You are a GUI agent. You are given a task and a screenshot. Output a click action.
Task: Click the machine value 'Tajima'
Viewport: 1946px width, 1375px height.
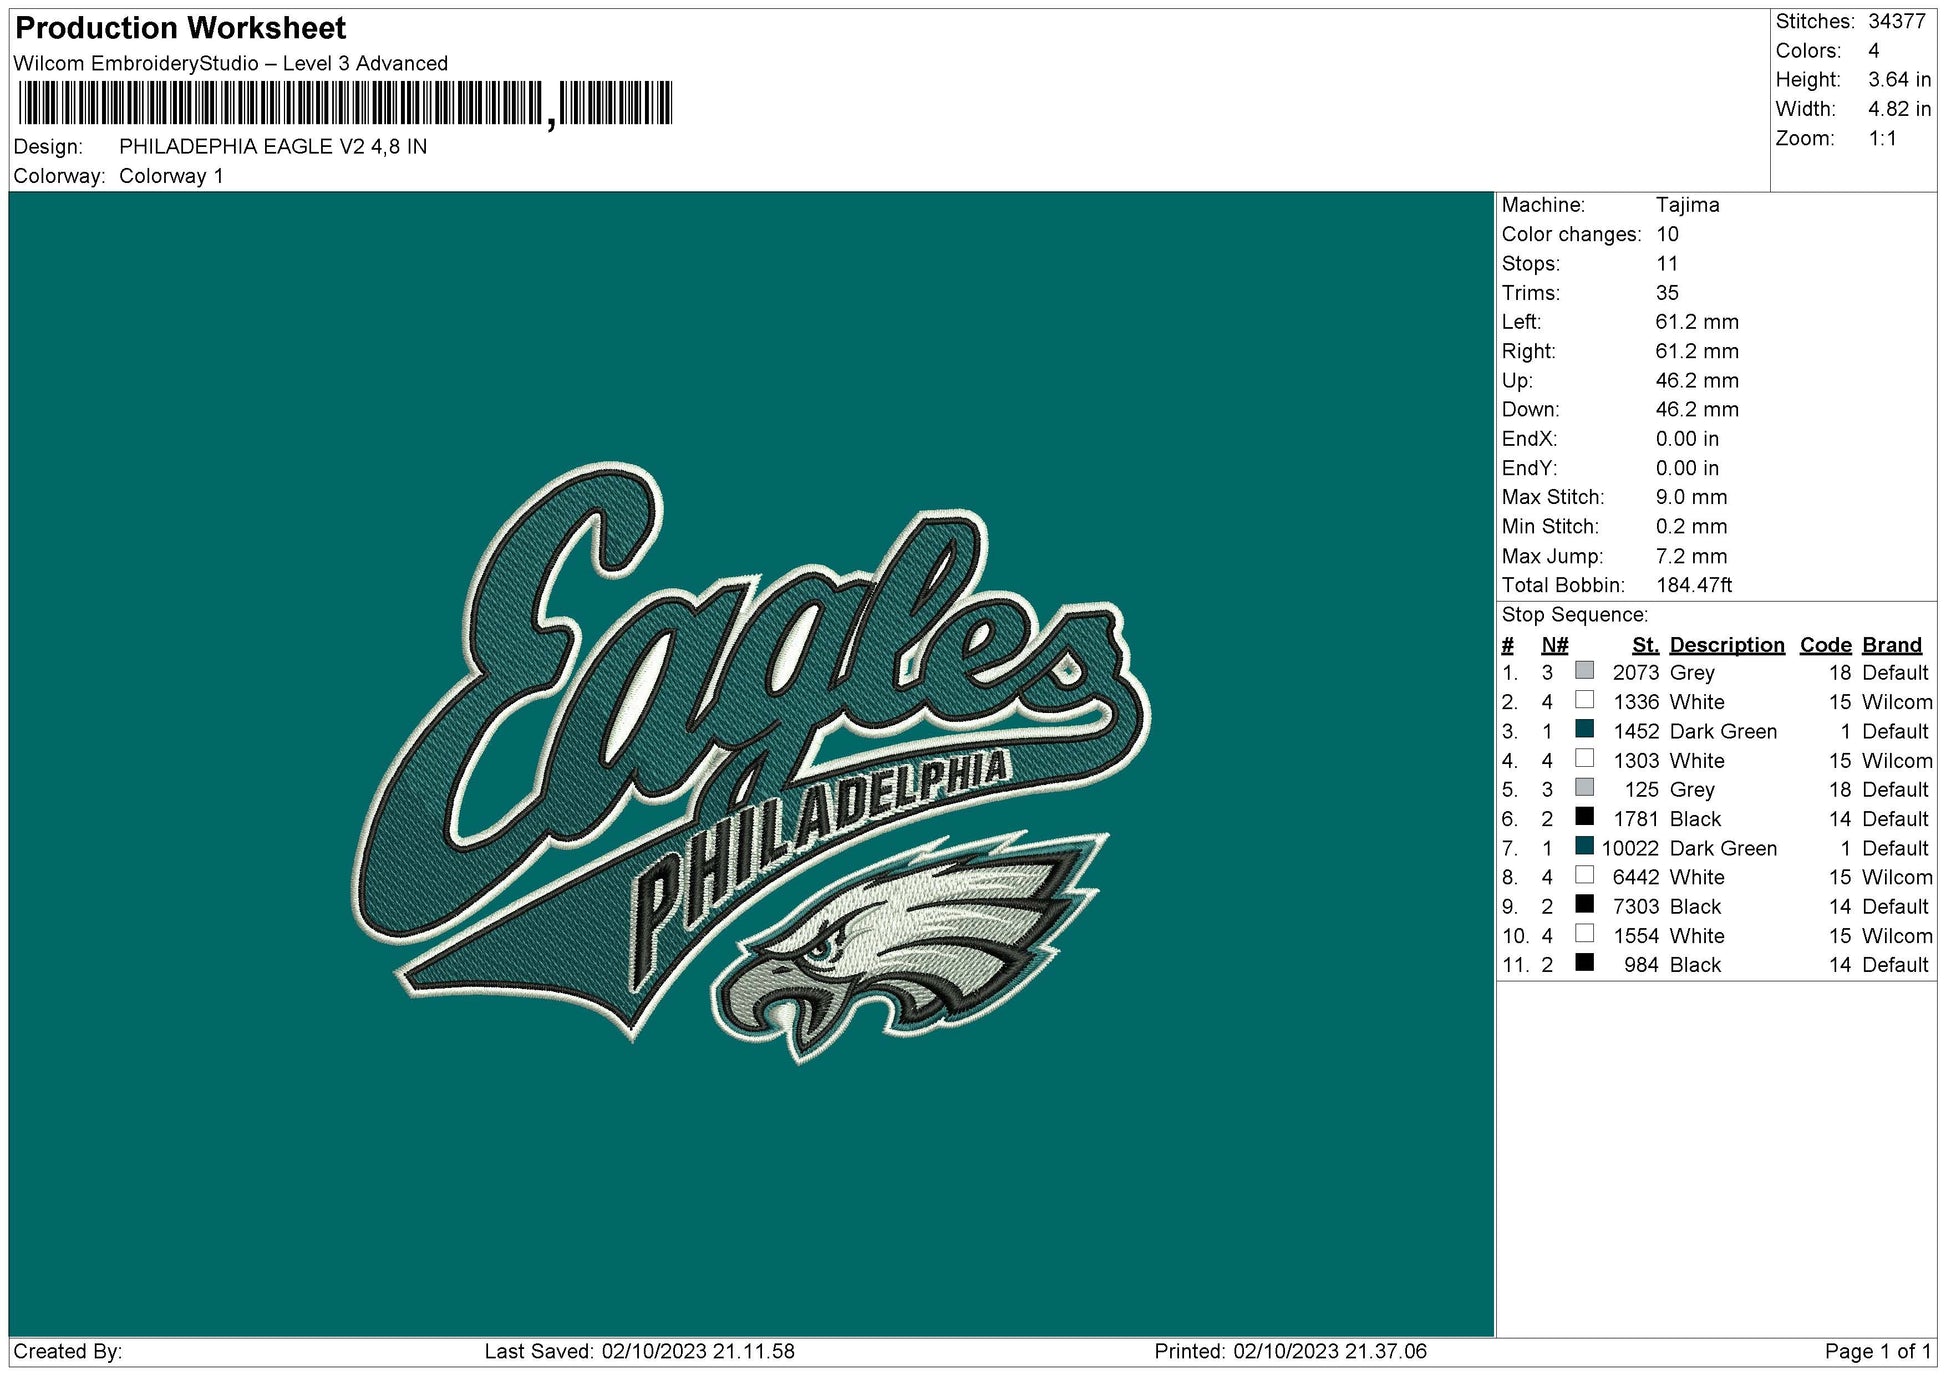click(1688, 205)
